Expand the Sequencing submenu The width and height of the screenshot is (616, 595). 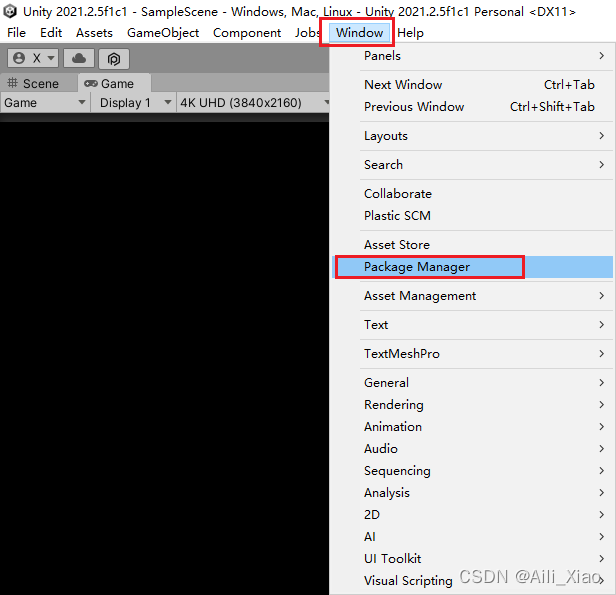tap(473, 471)
